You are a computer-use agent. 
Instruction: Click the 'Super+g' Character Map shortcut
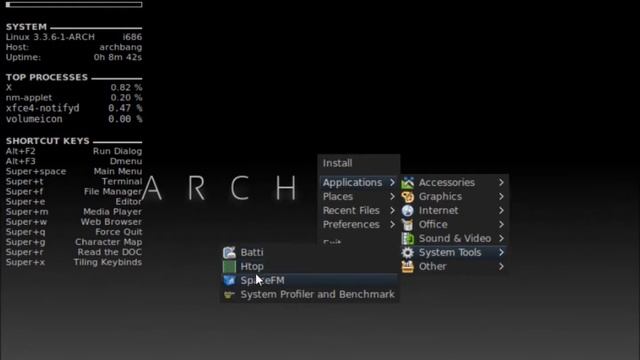tap(74, 242)
